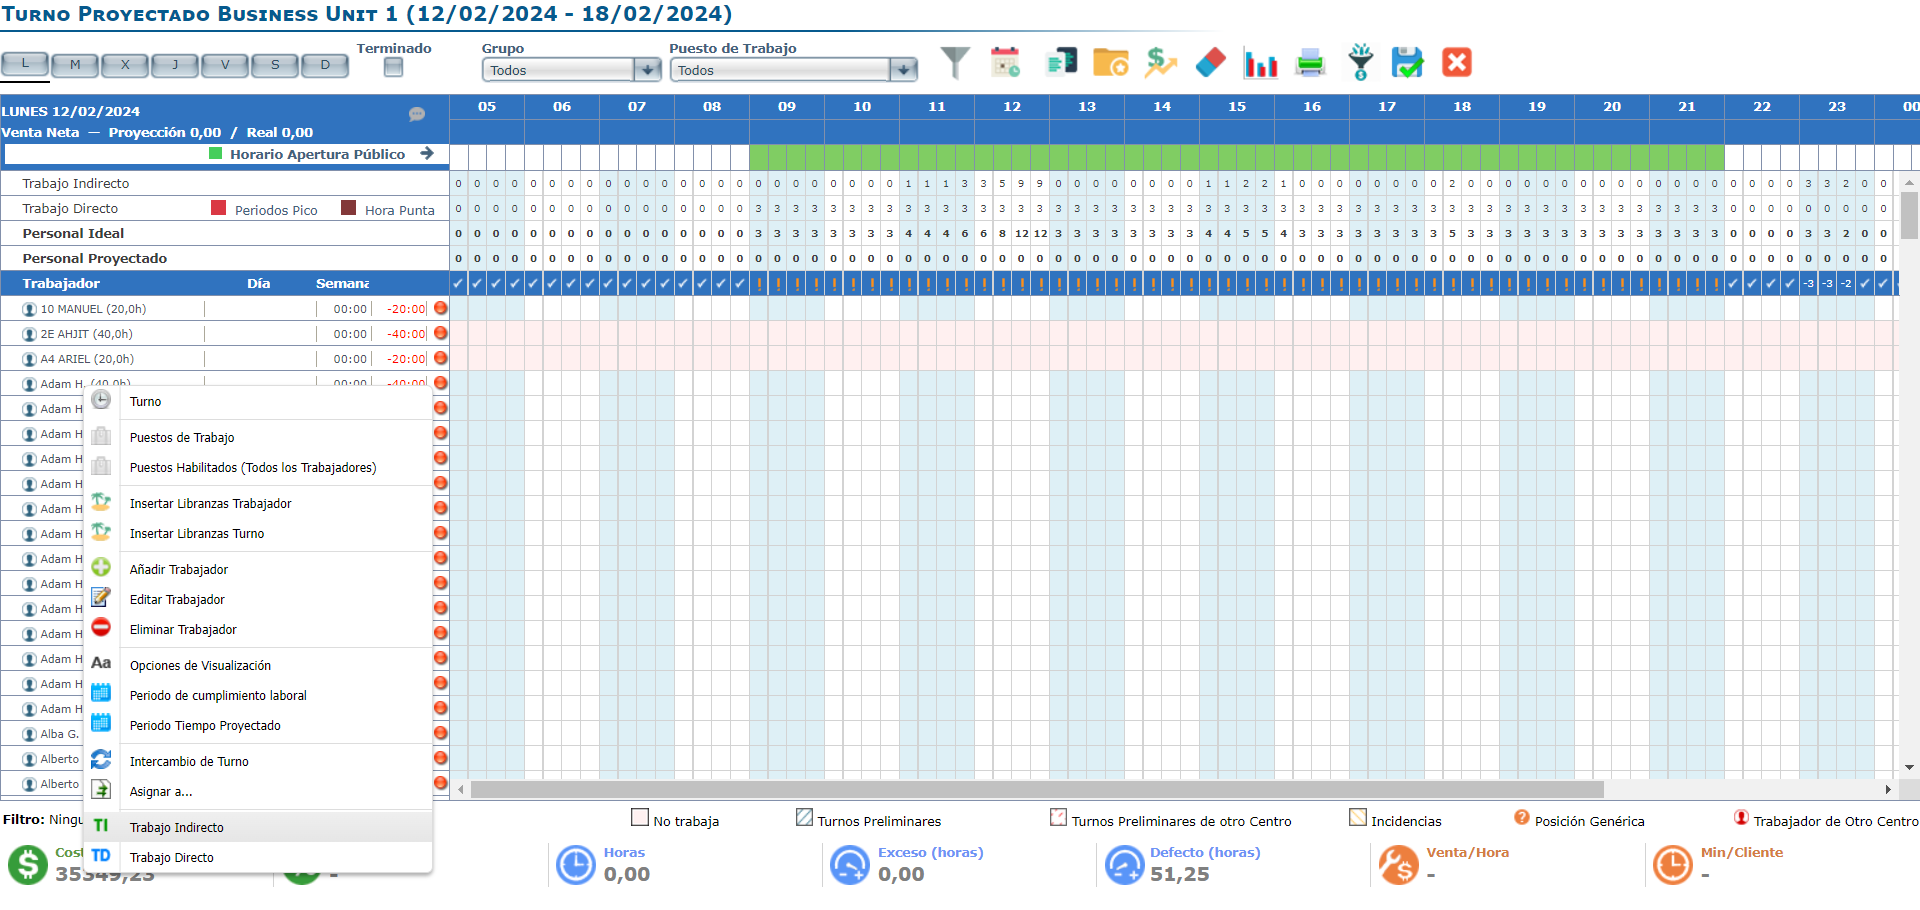Open the bar chart statistics icon
This screenshot has height=910, width=1920.
coord(1260,63)
